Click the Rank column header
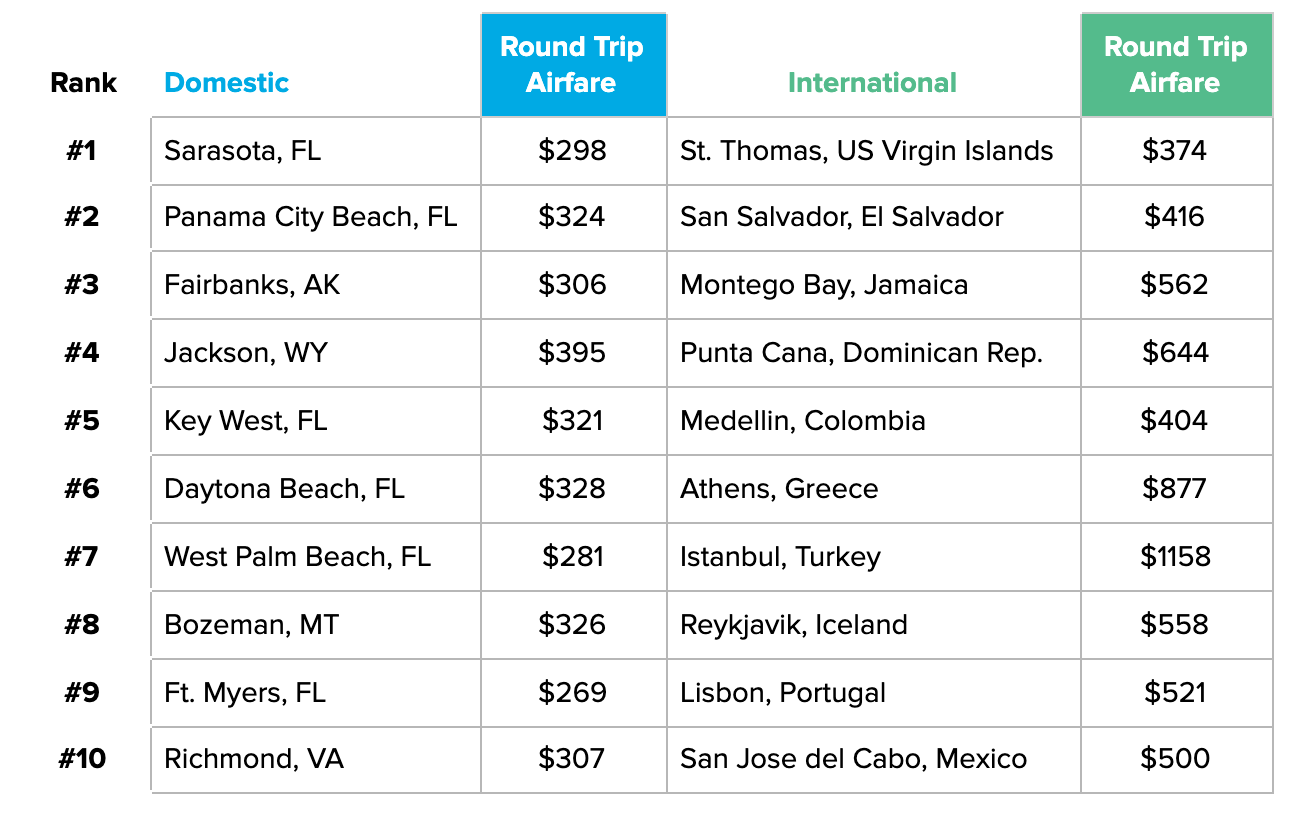This screenshot has height=820, width=1304. click(x=83, y=83)
